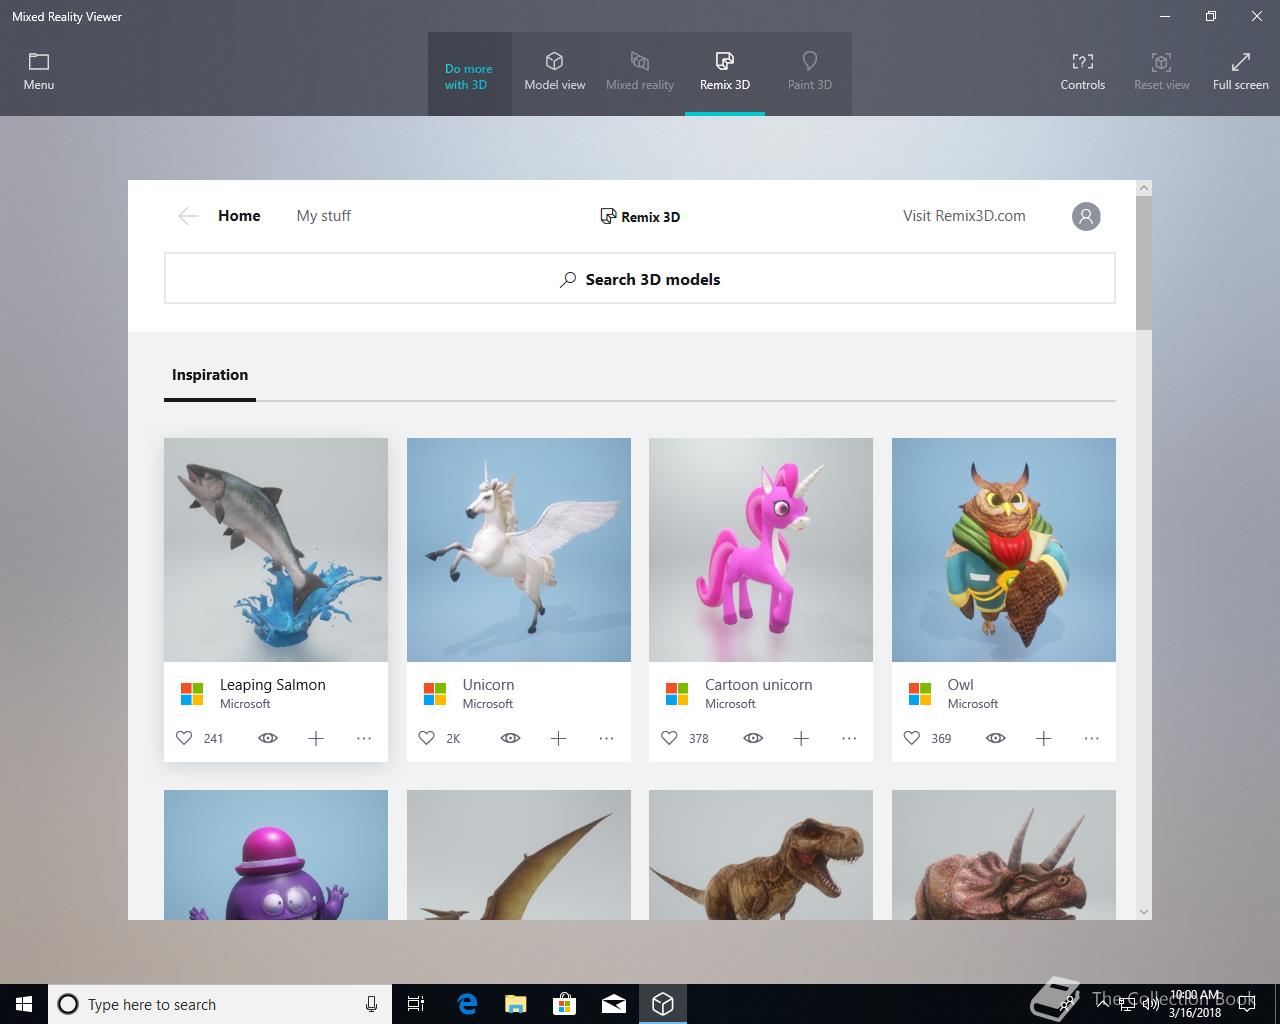Follow the Visit Remix3D.com link

[x=964, y=216]
